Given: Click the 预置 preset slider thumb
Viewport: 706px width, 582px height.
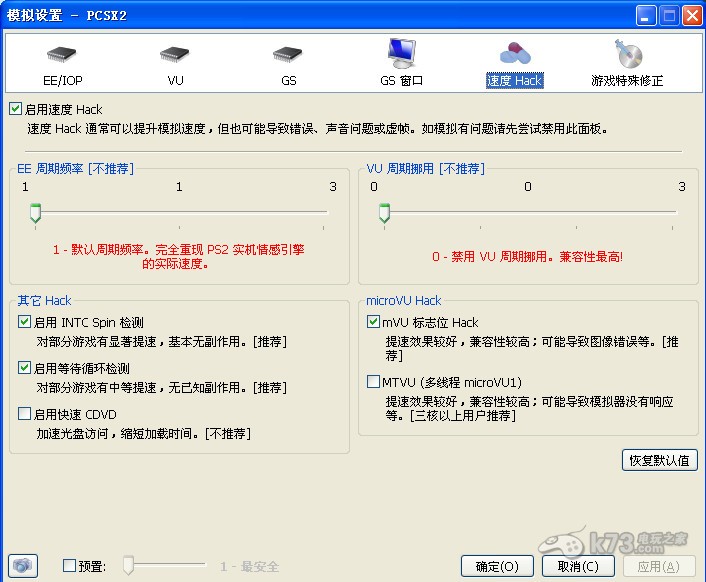Looking at the screenshot, I should [x=128, y=566].
